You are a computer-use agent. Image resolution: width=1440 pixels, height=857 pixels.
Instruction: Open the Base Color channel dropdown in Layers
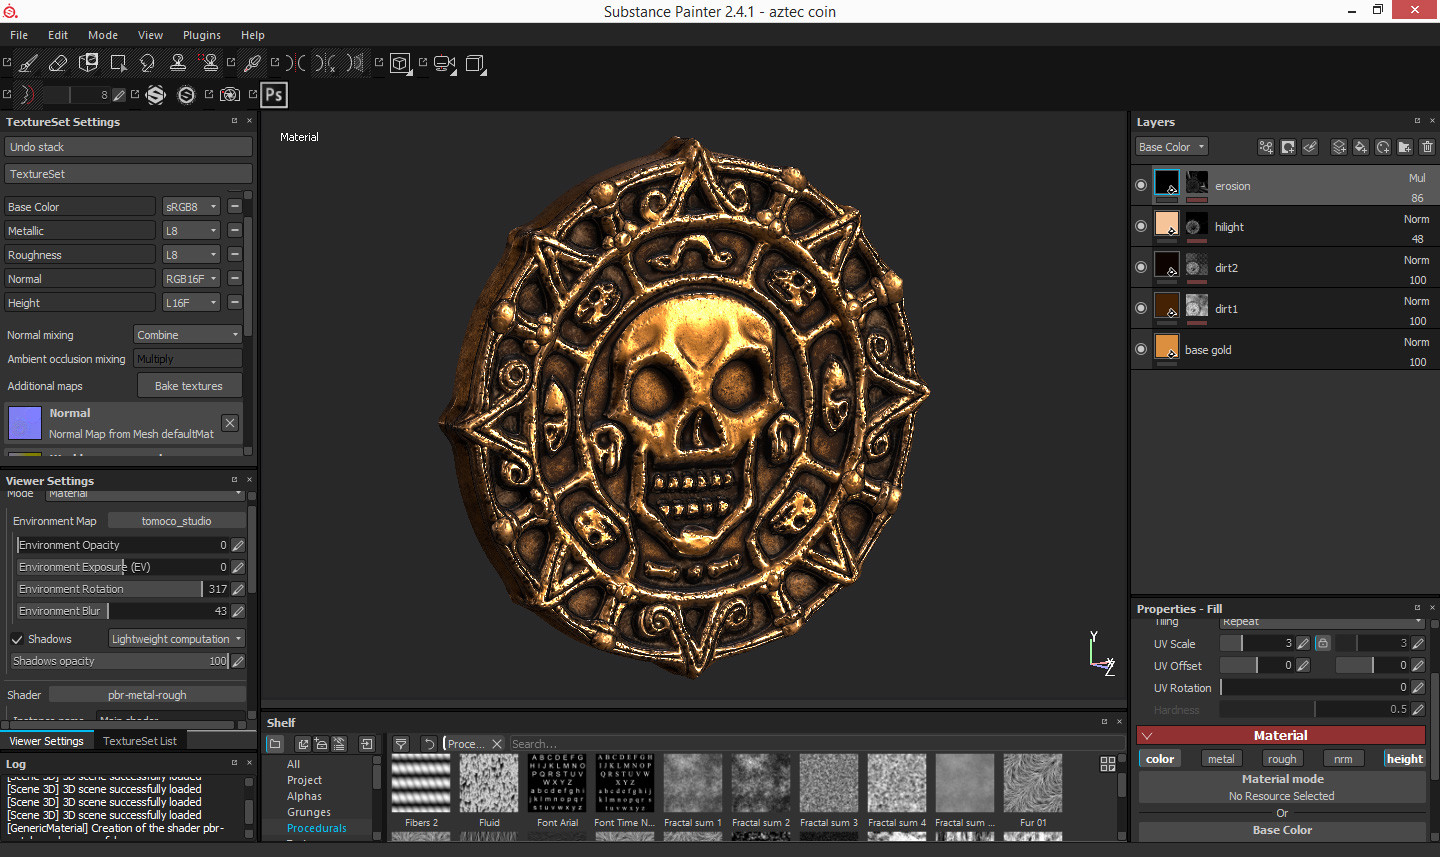(1172, 147)
